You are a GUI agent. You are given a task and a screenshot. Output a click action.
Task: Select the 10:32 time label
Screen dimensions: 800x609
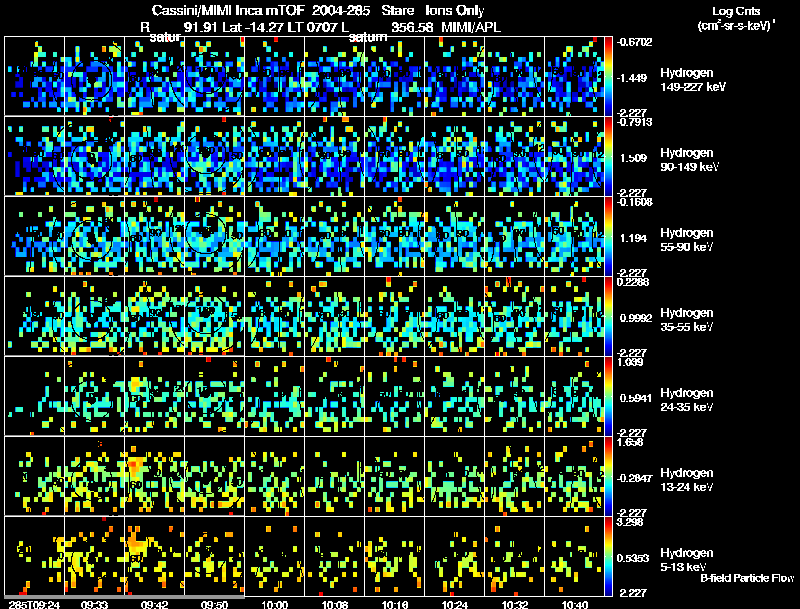[515, 604]
